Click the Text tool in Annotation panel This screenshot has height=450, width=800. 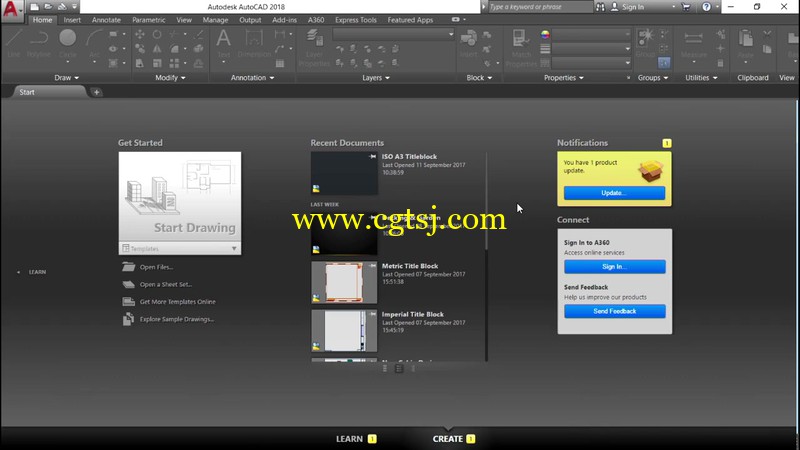(223, 44)
